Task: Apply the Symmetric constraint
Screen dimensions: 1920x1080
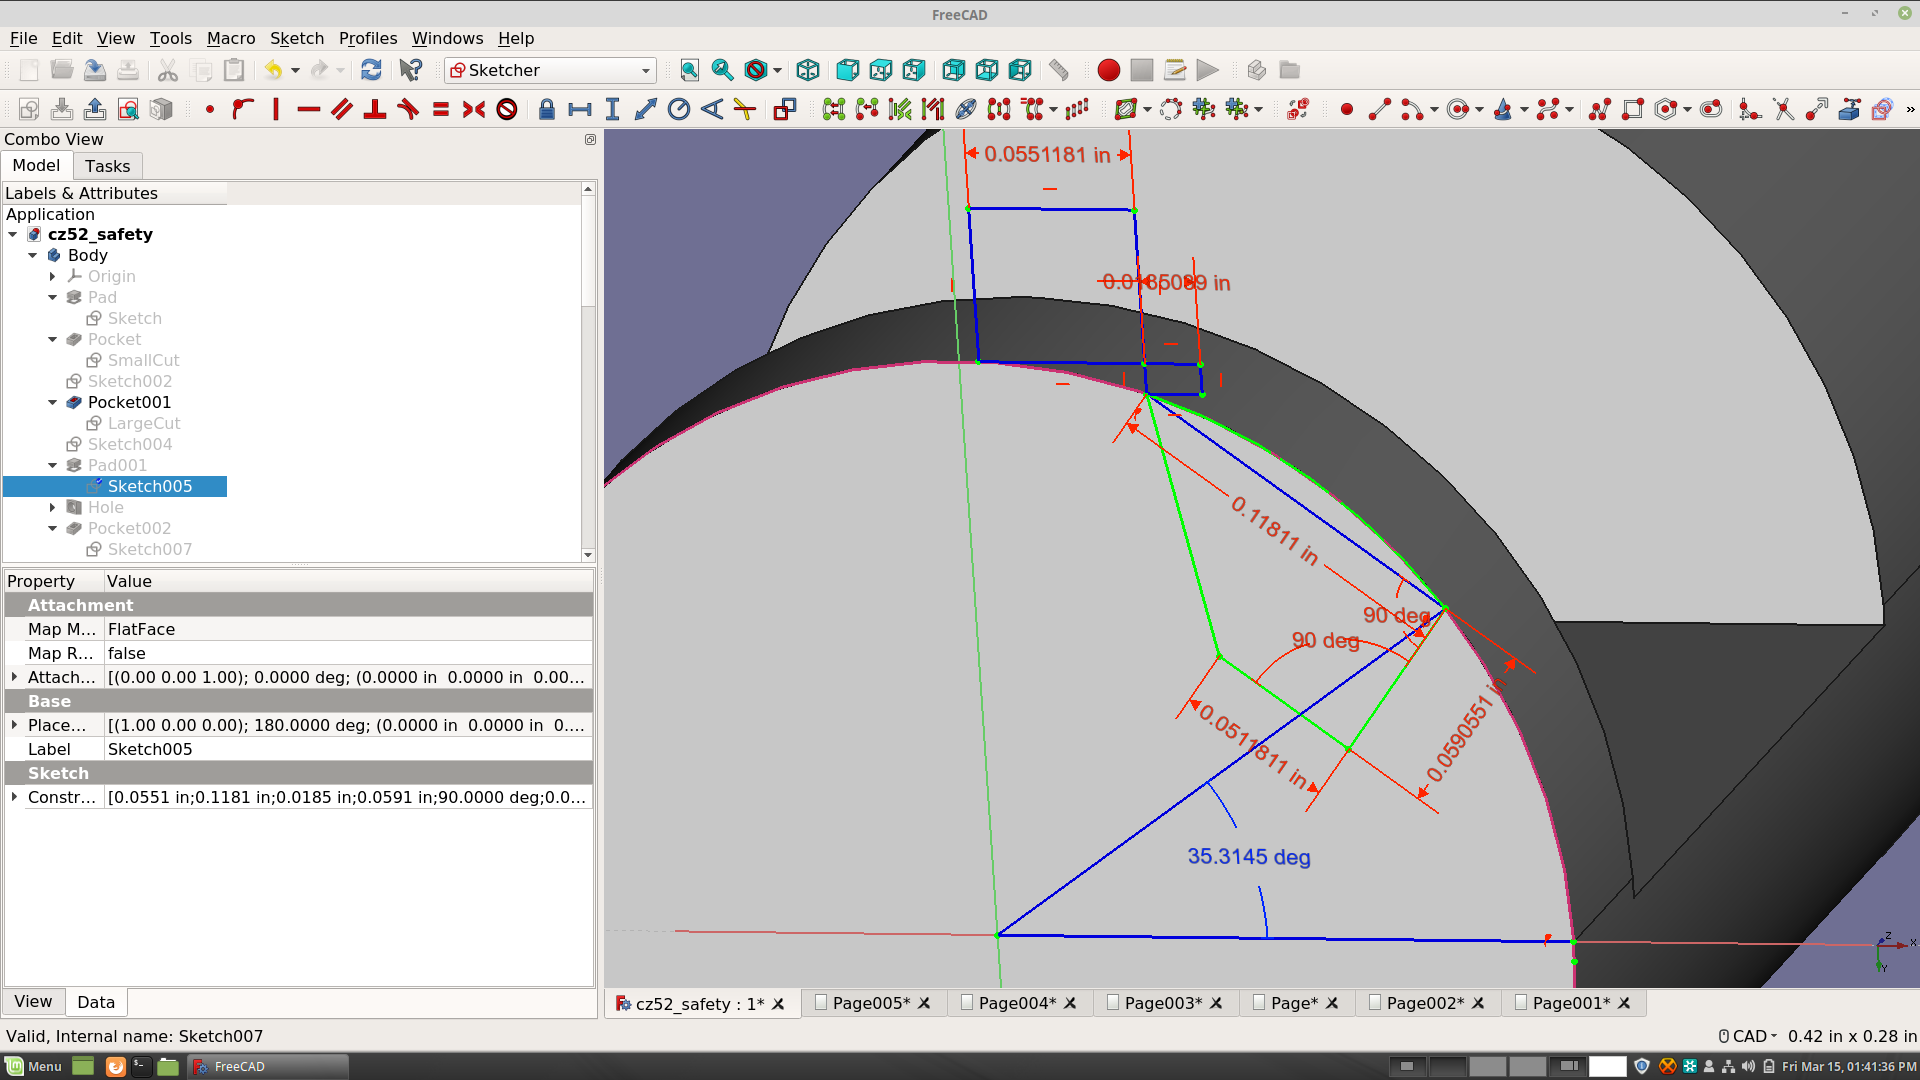Action: (474, 109)
